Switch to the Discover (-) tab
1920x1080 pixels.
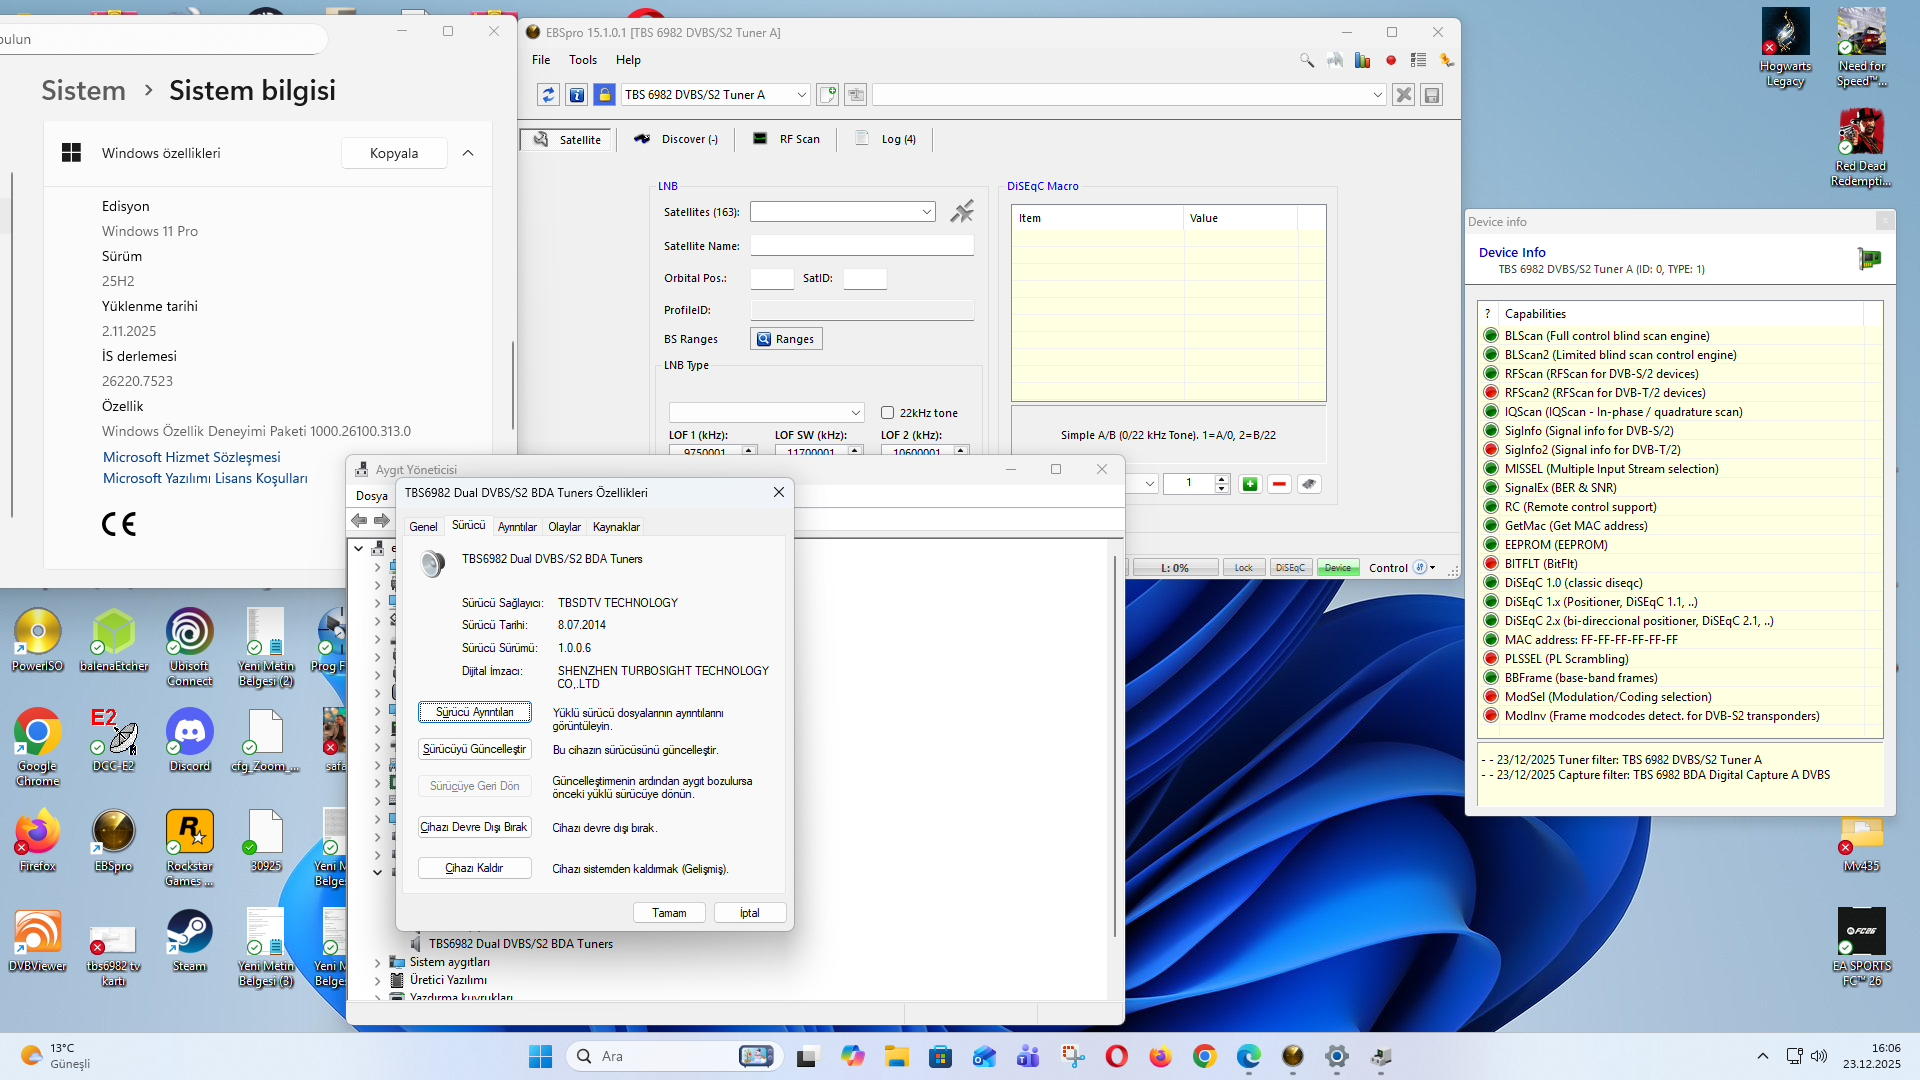pyautogui.click(x=675, y=140)
